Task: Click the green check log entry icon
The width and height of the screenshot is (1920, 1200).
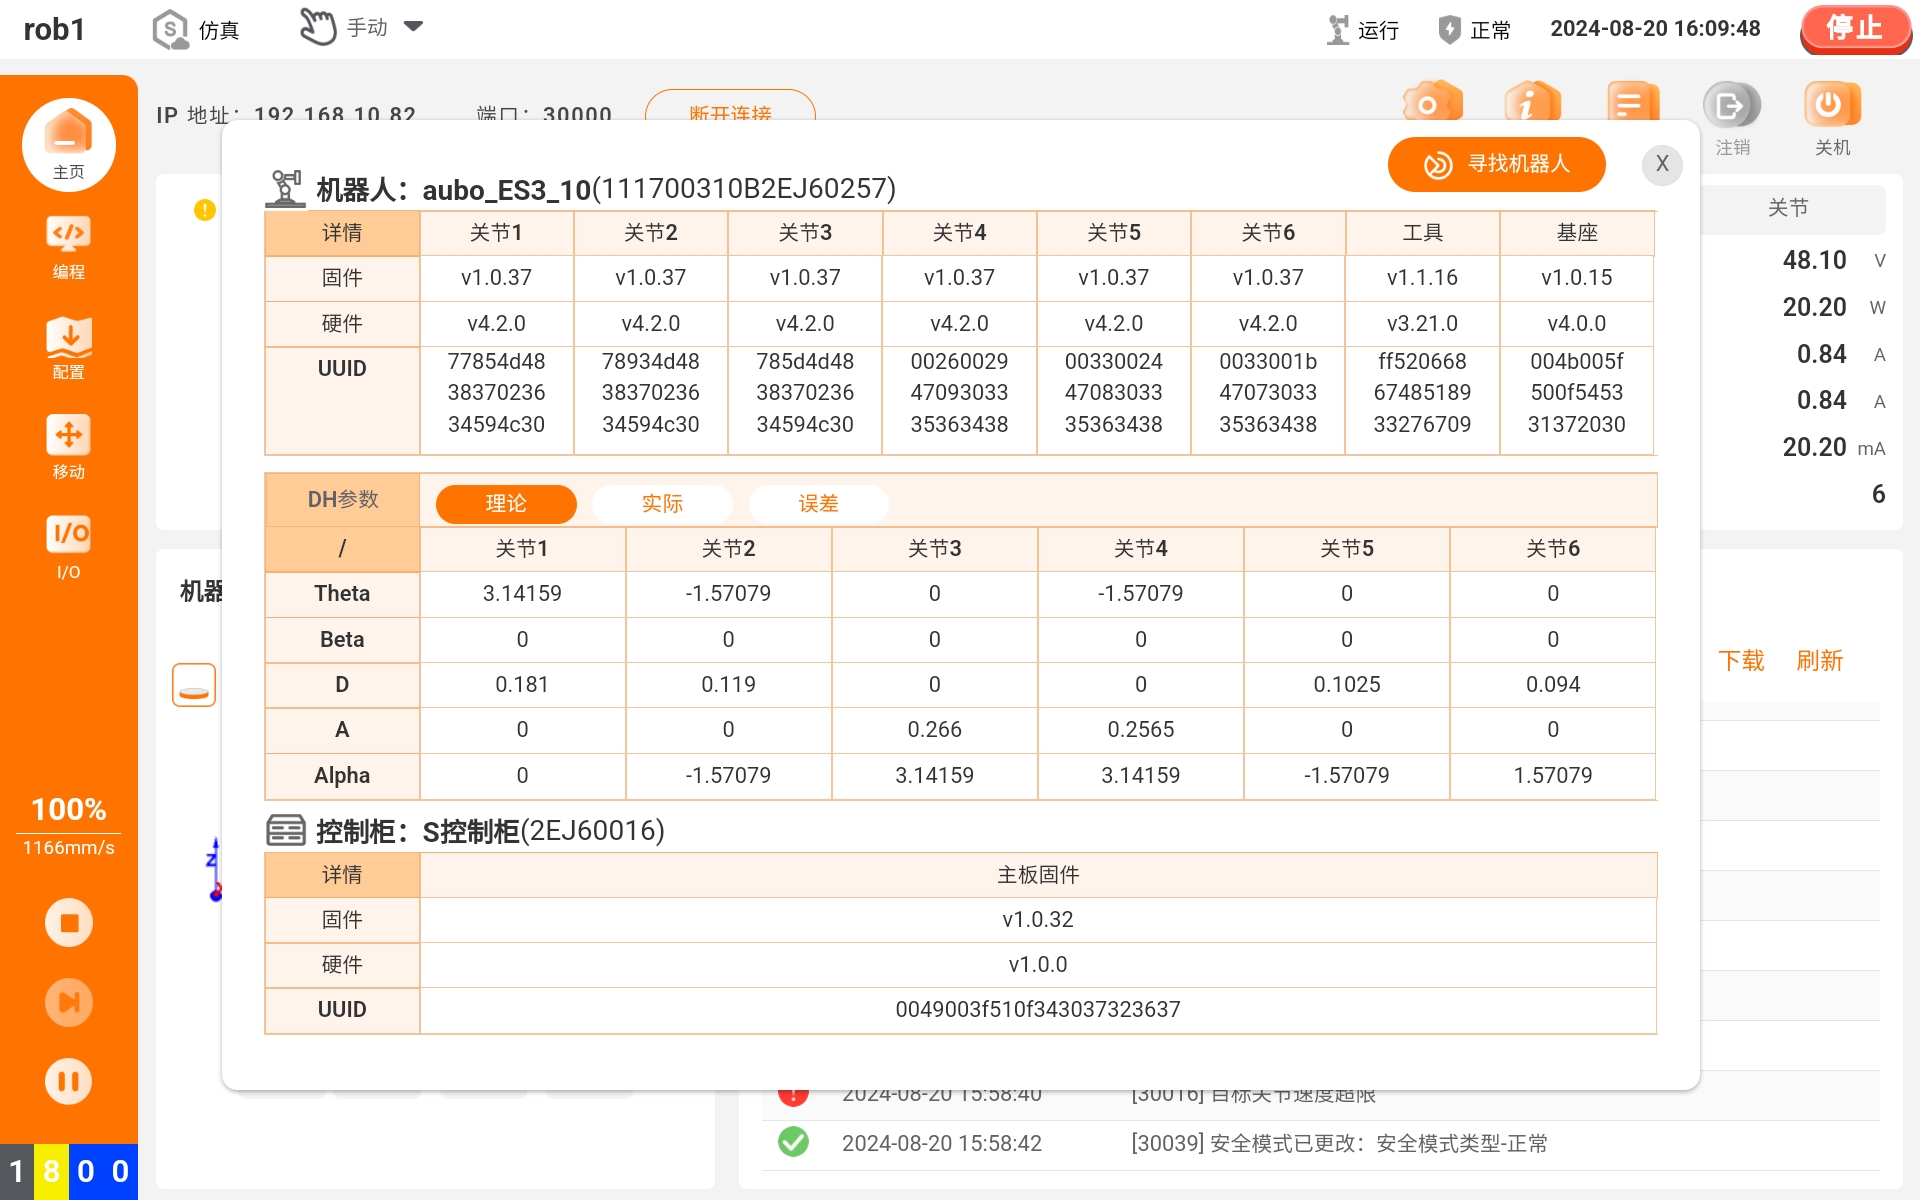Action: click(793, 1142)
